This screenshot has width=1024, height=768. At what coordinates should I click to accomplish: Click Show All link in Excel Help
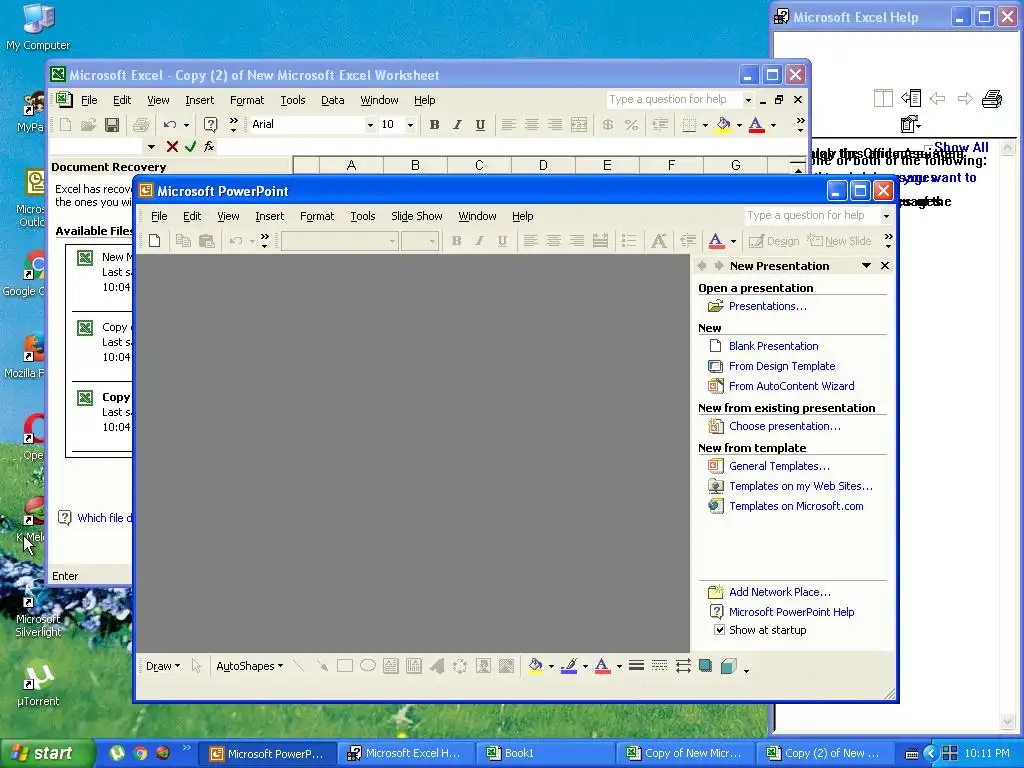[x=961, y=148]
